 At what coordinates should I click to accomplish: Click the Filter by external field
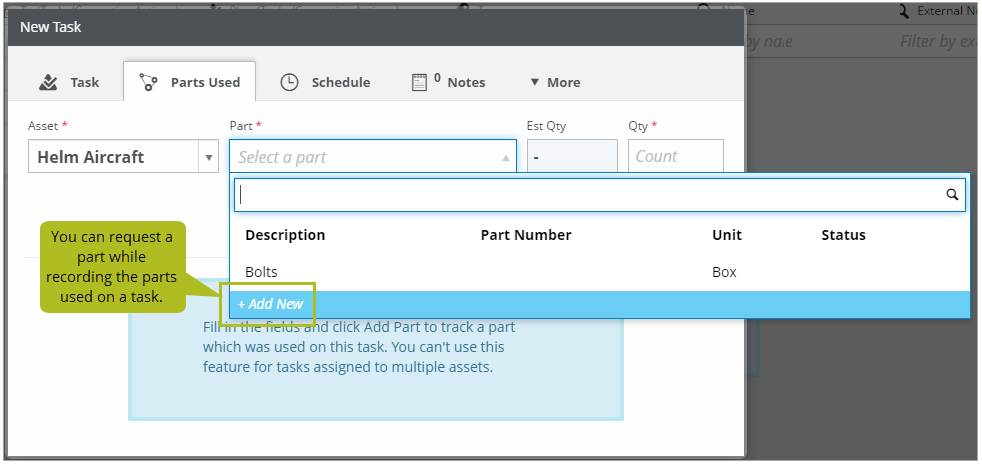pyautogui.click(x=936, y=41)
